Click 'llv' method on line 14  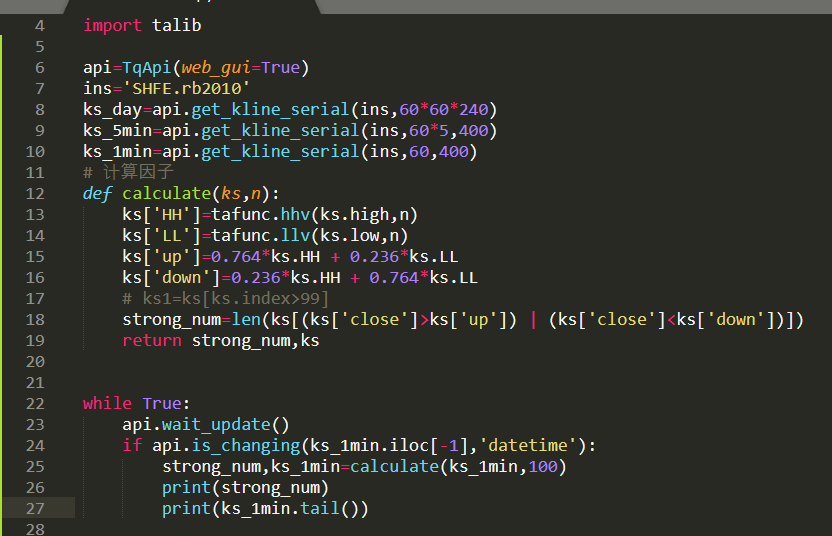[295, 236]
